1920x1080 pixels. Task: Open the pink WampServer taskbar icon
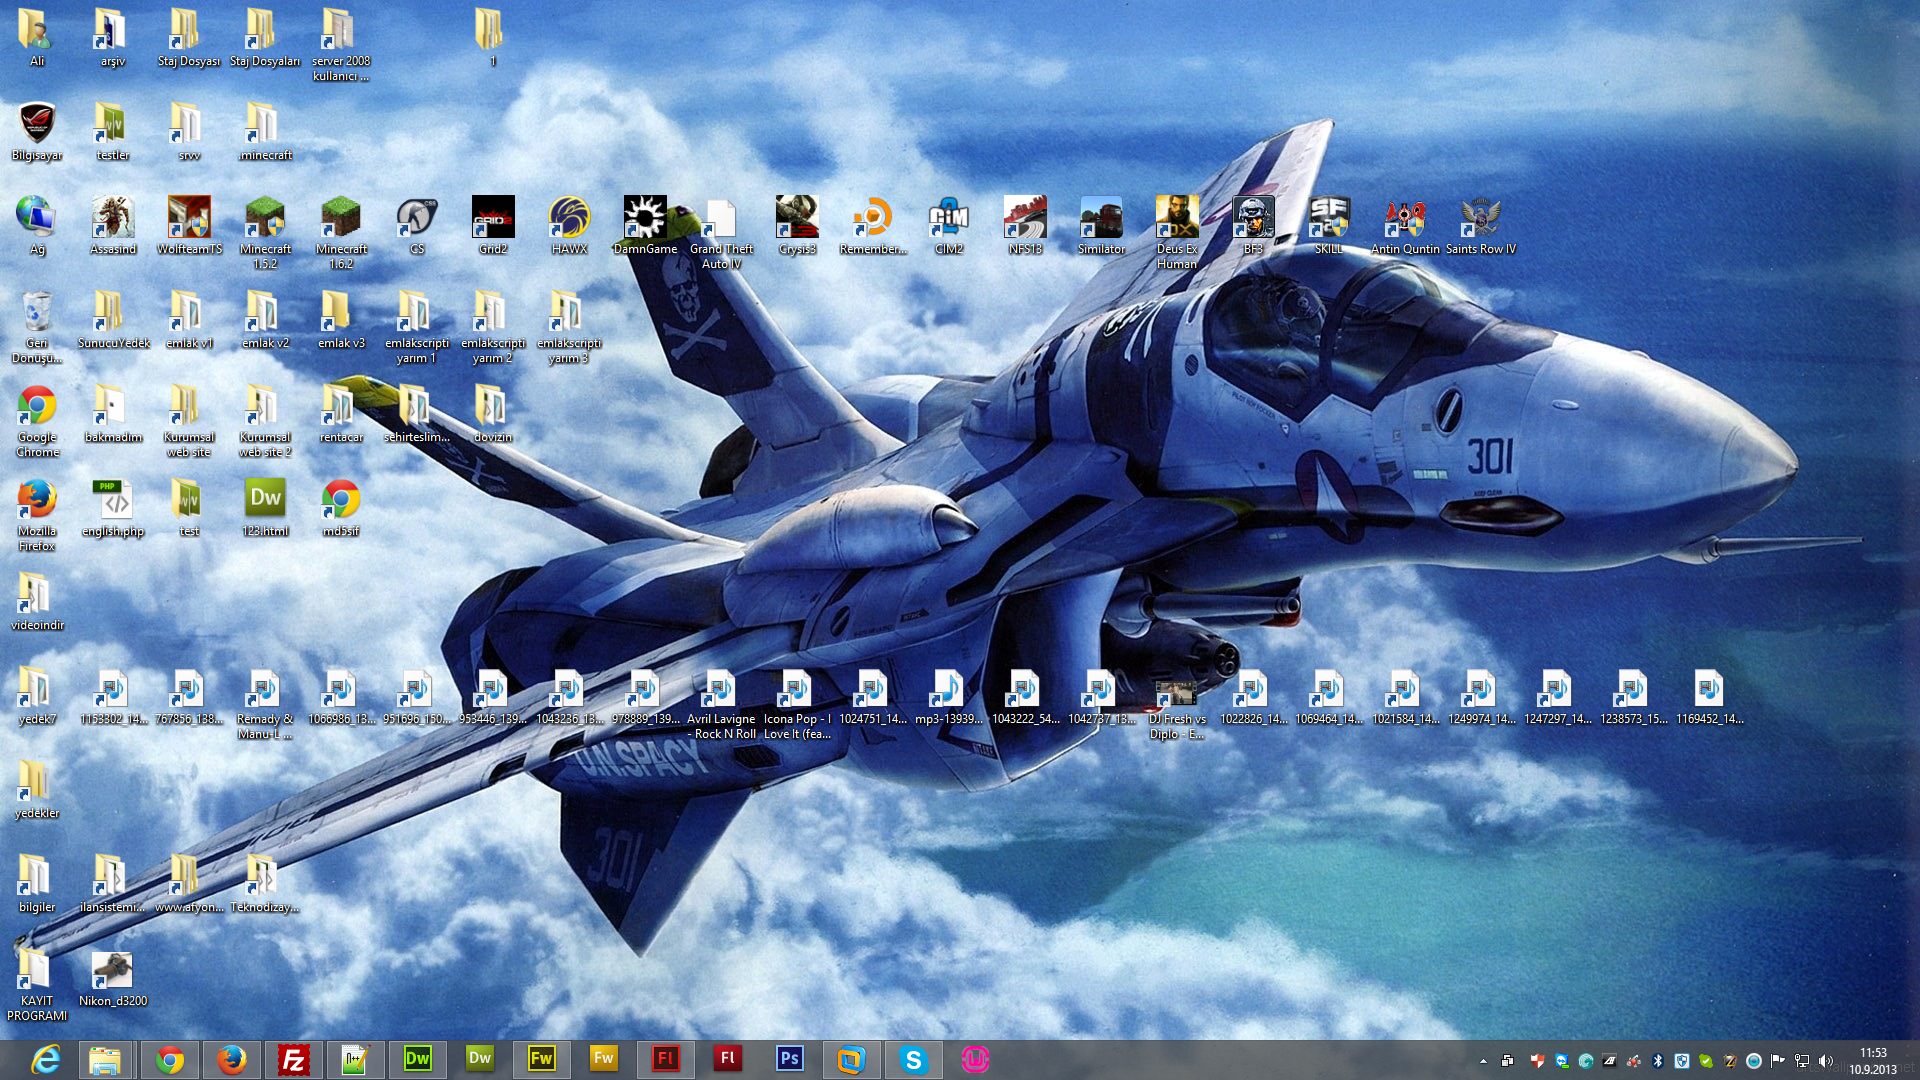975,1059
